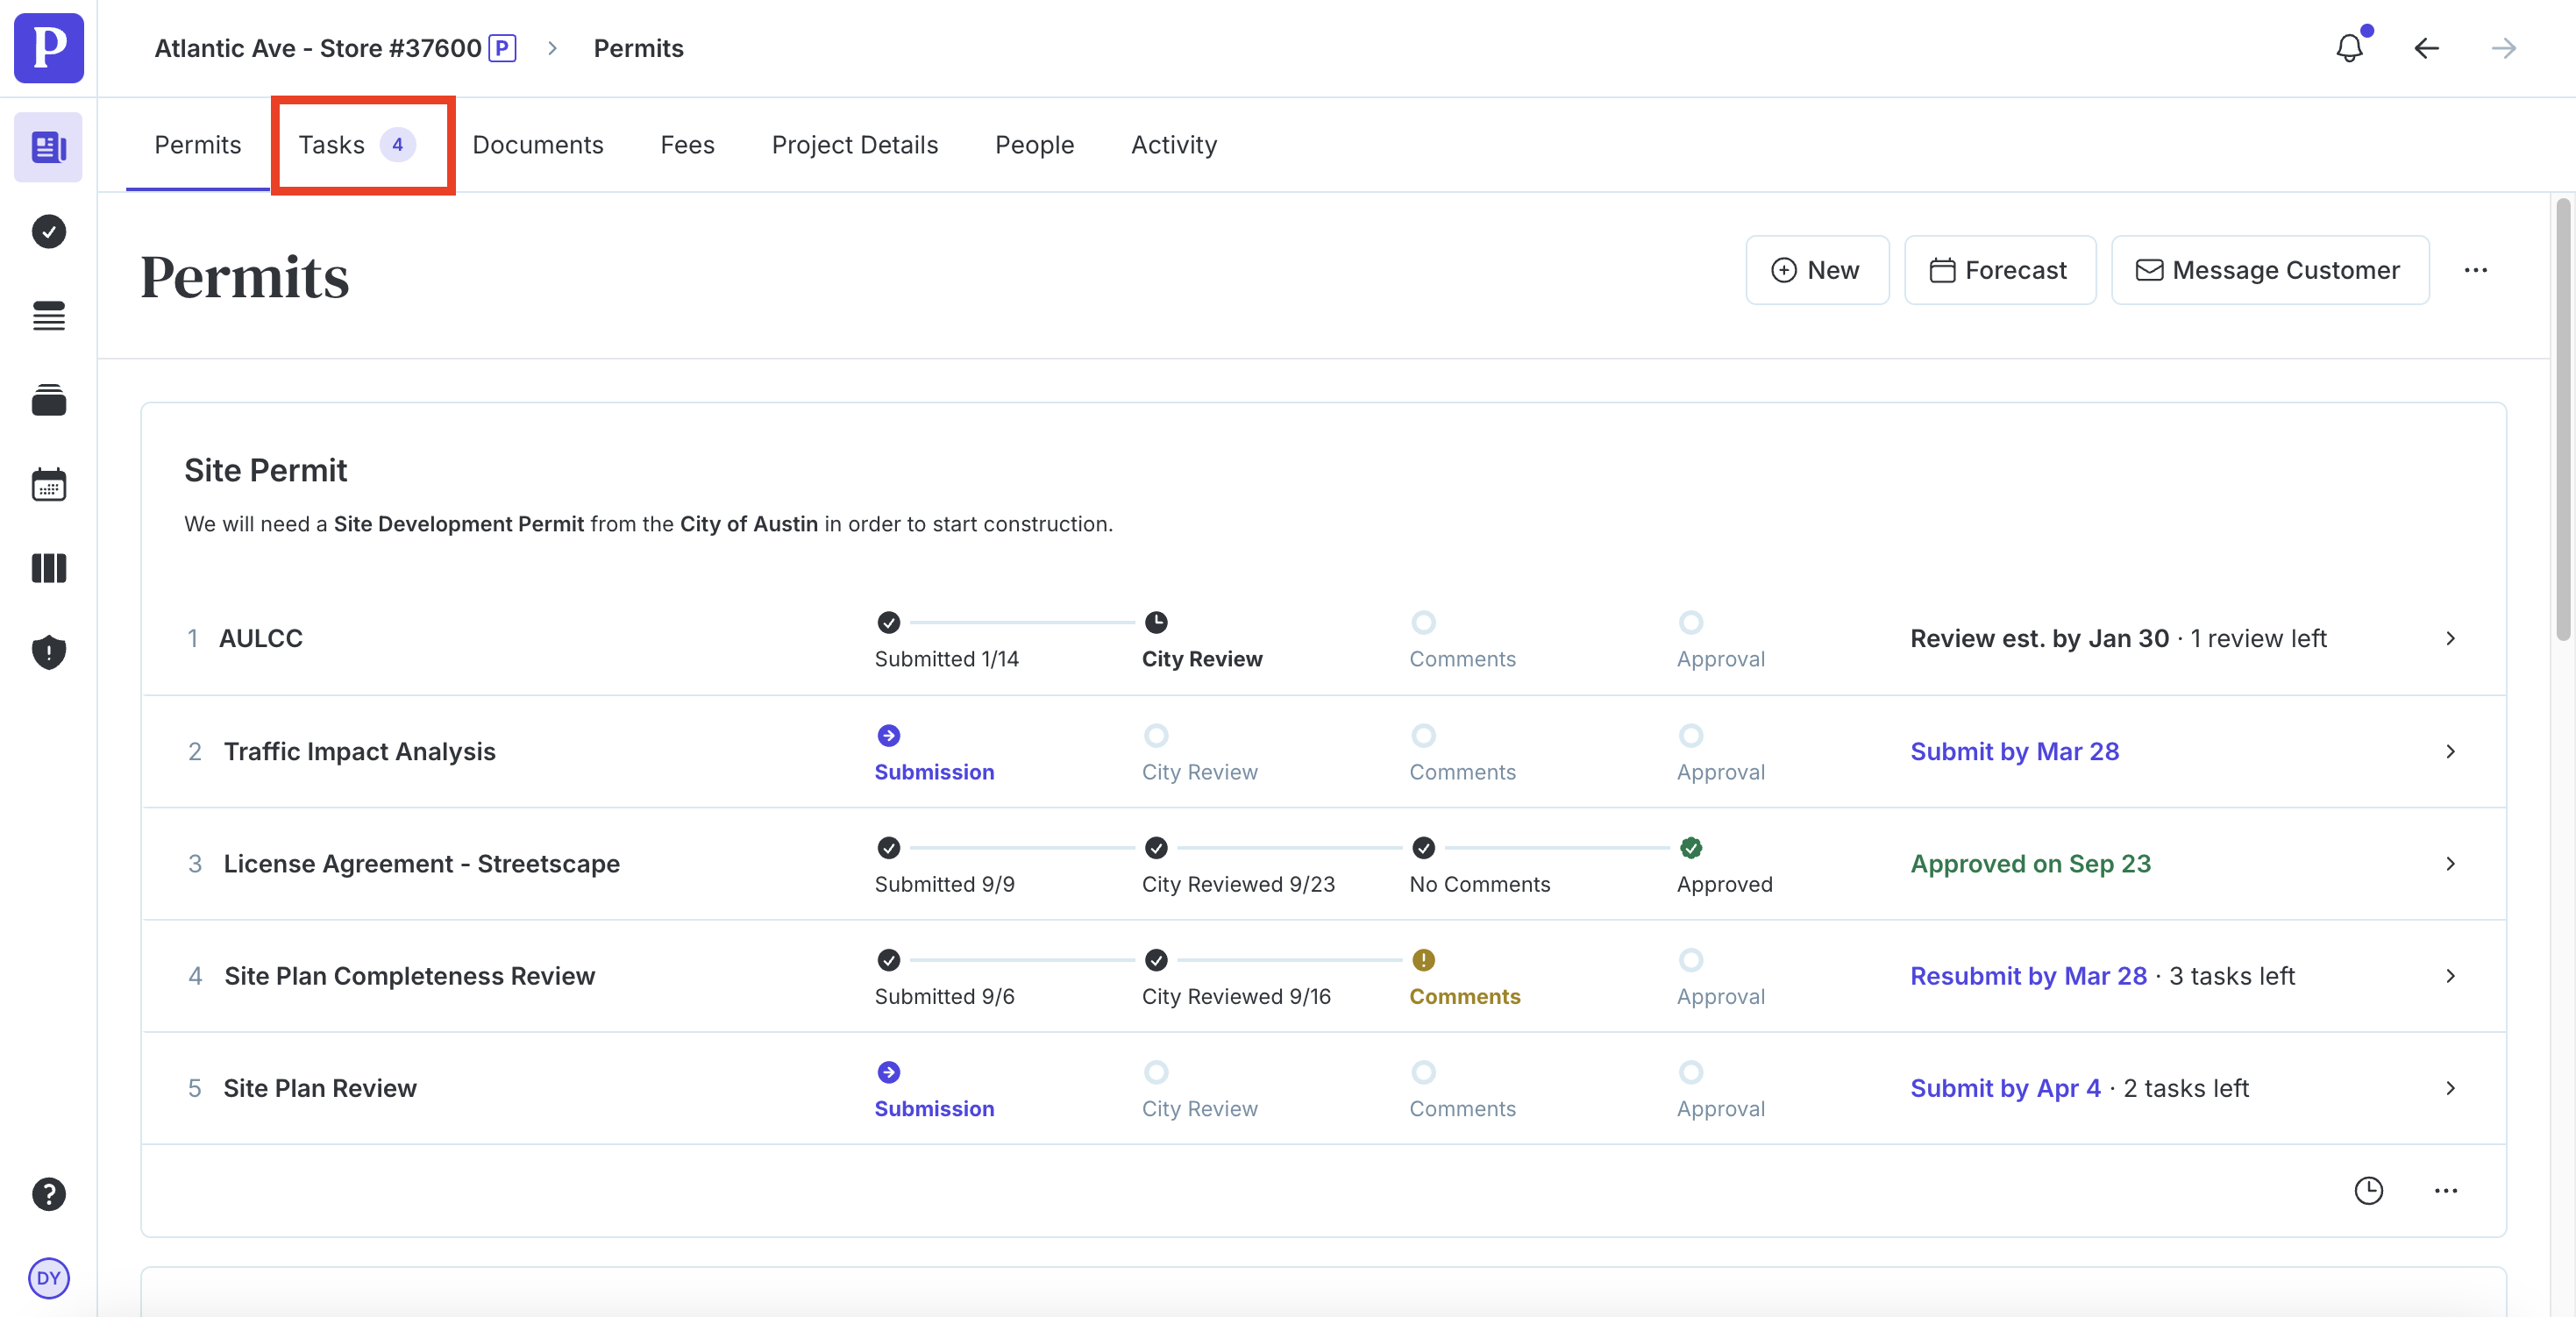
Task: Click the clock history icon in Site Permit card
Action: [2368, 1190]
